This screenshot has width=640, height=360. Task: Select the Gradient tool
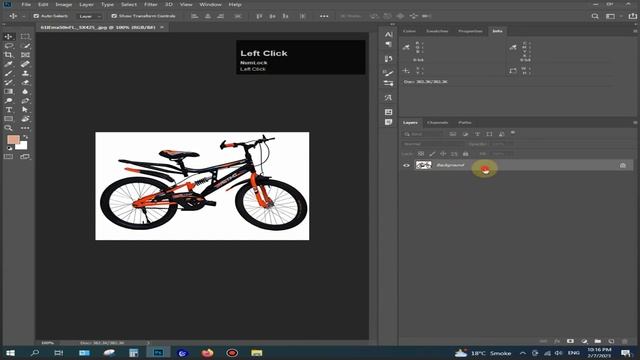9,91
